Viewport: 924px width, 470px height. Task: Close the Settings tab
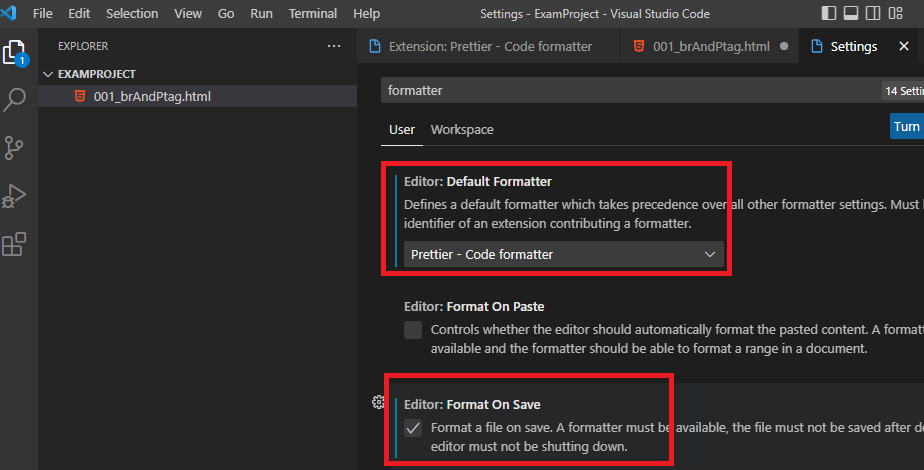pos(904,46)
